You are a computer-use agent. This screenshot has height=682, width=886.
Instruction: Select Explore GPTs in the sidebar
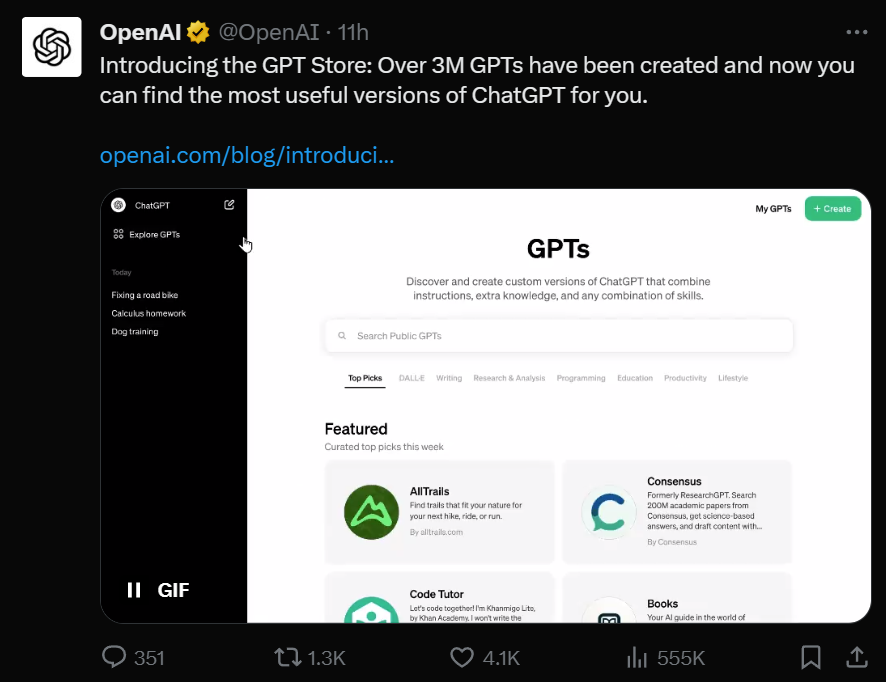(x=154, y=234)
